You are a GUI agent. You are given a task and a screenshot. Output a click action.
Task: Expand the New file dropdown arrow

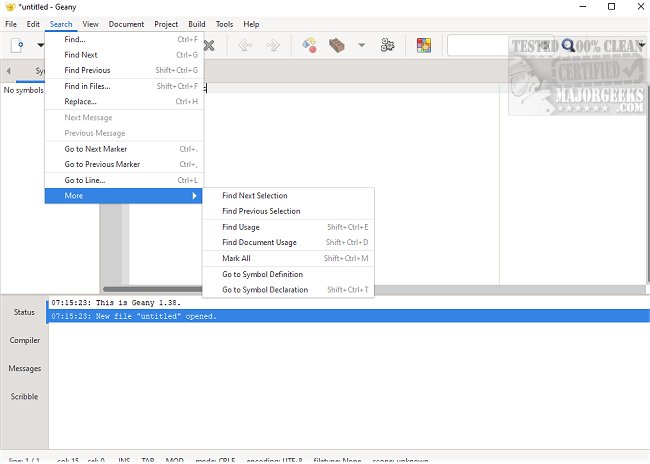tap(41, 45)
